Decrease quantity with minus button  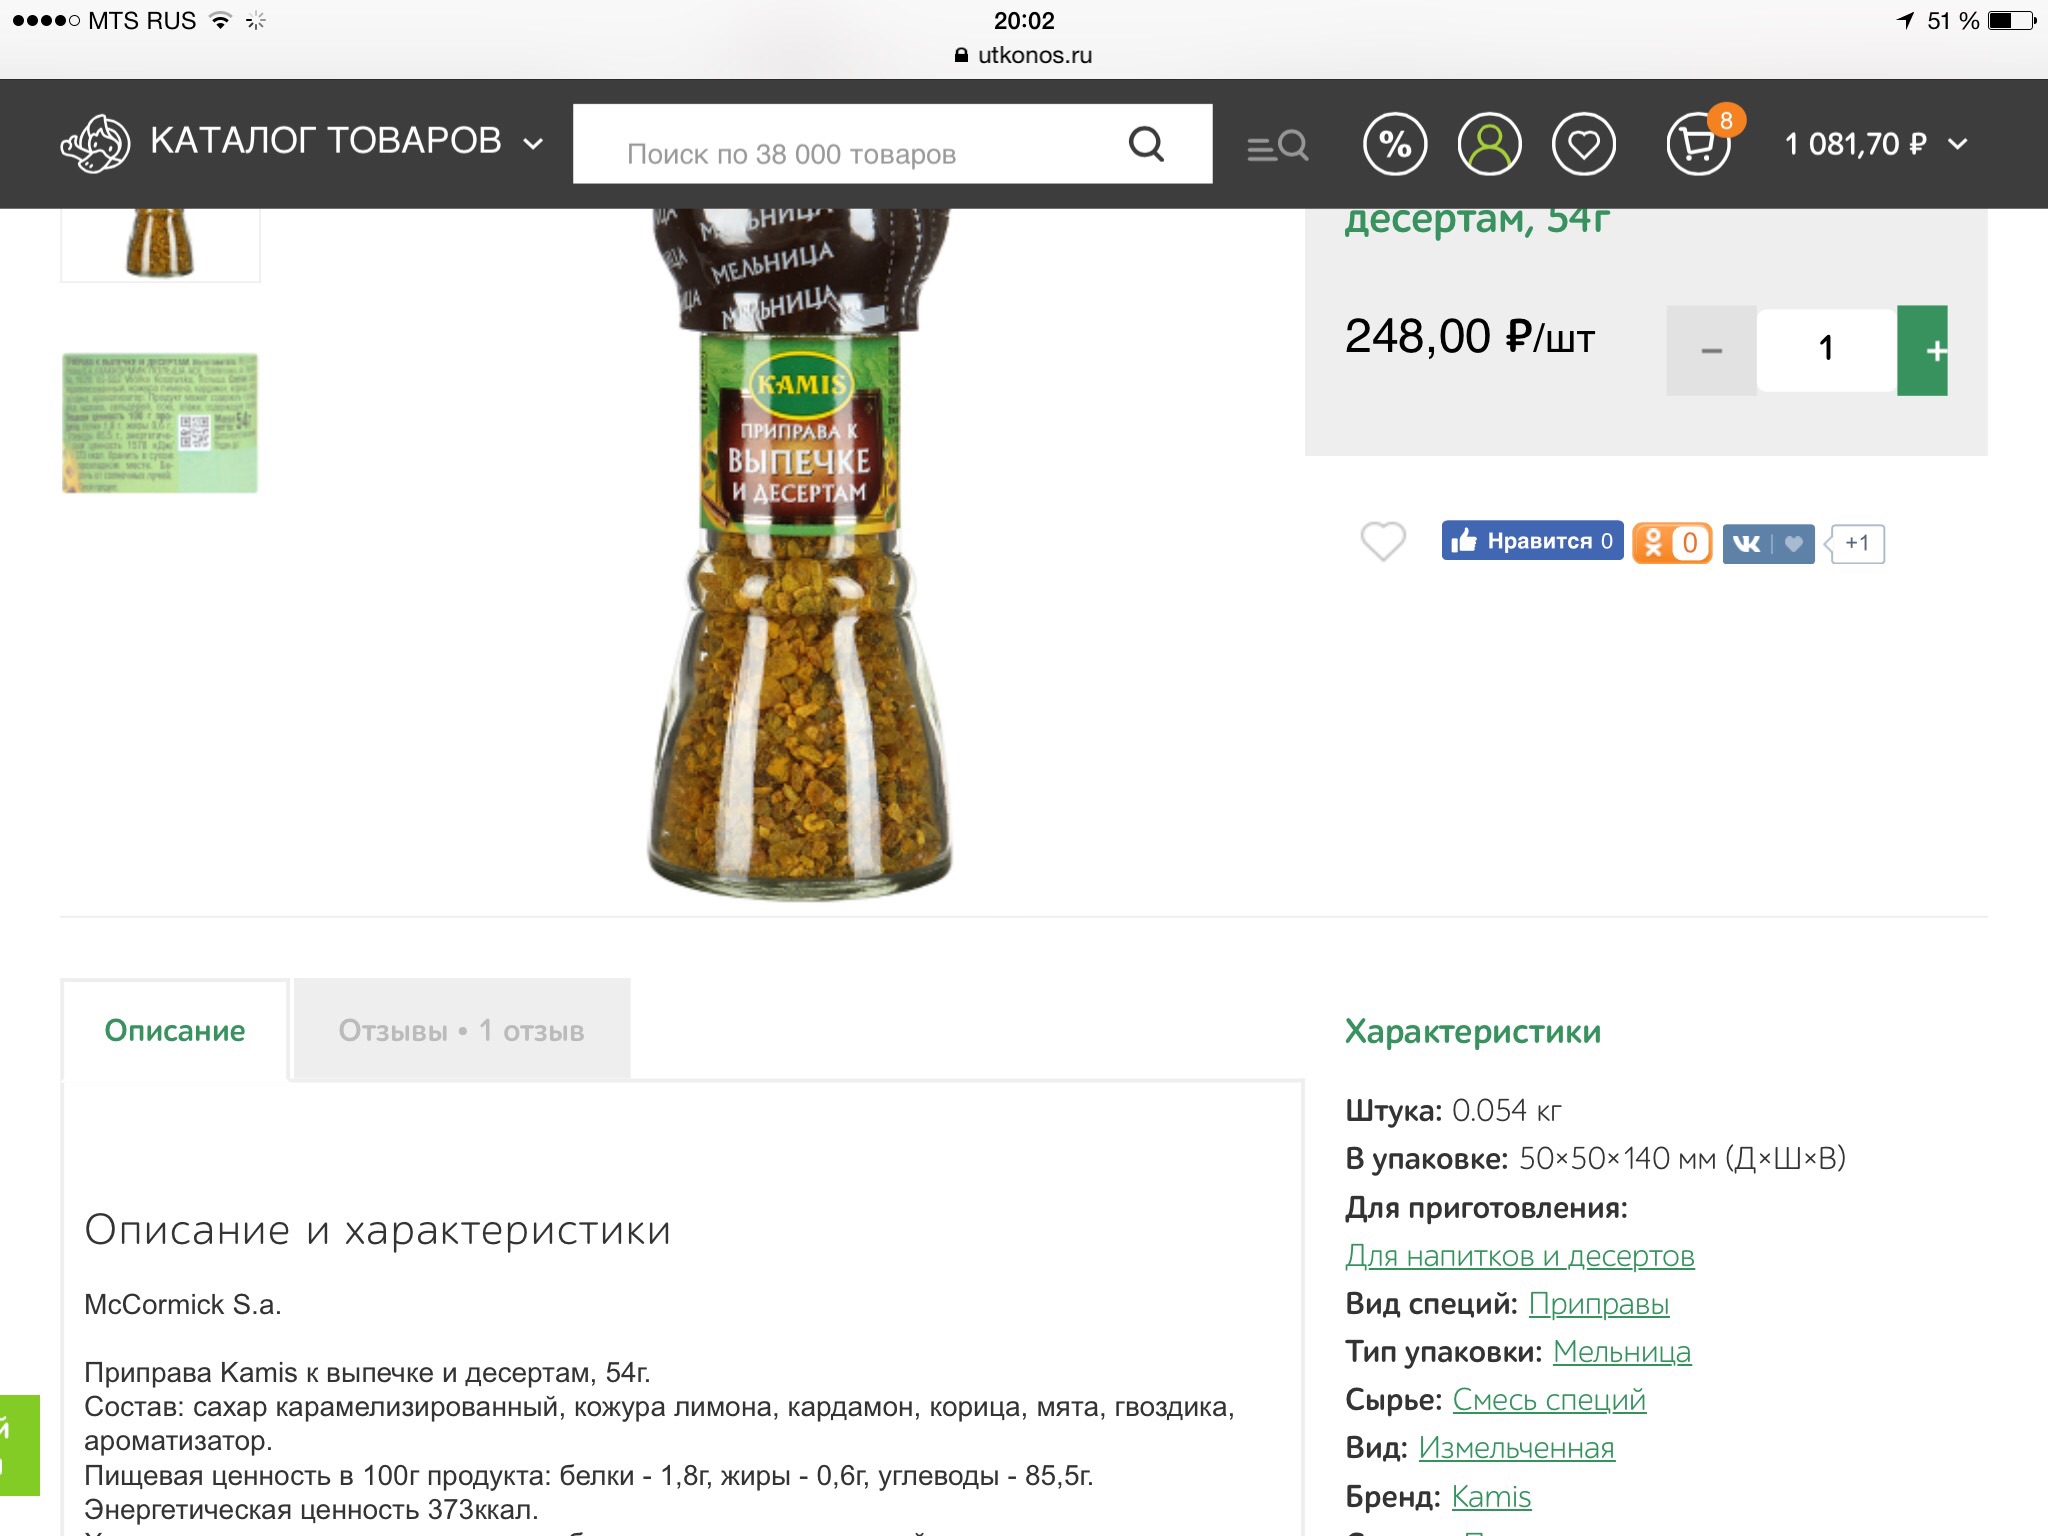point(1711,350)
